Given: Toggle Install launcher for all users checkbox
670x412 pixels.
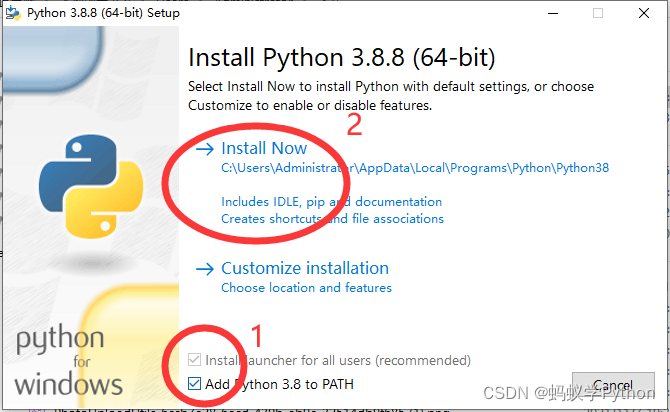Looking at the screenshot, I should pos(194,360).
